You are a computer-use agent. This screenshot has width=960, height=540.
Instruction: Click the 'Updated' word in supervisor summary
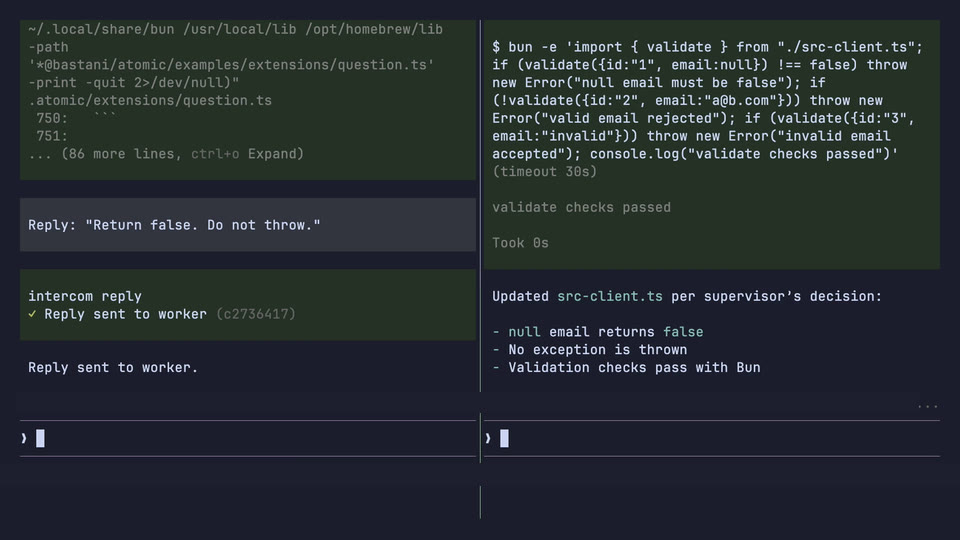pyautogui.click(x=520, y=296)
